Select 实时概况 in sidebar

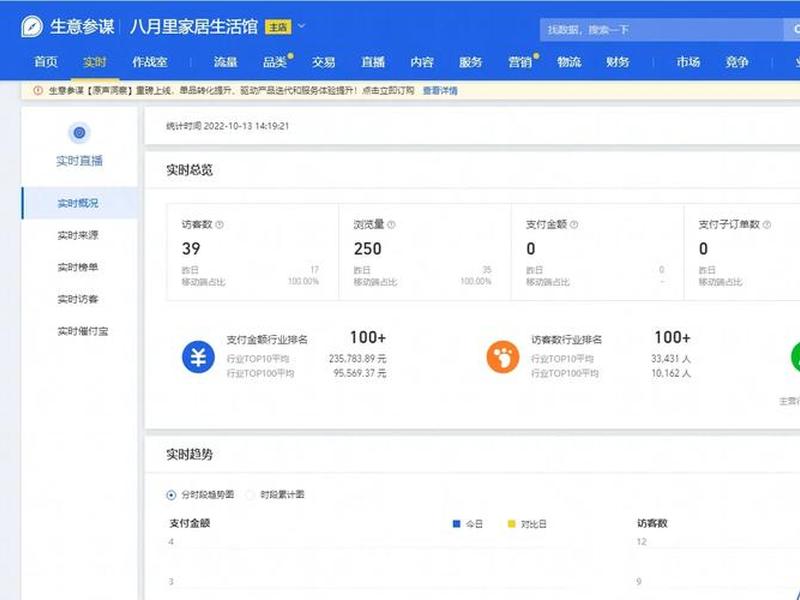click(78, 203)
